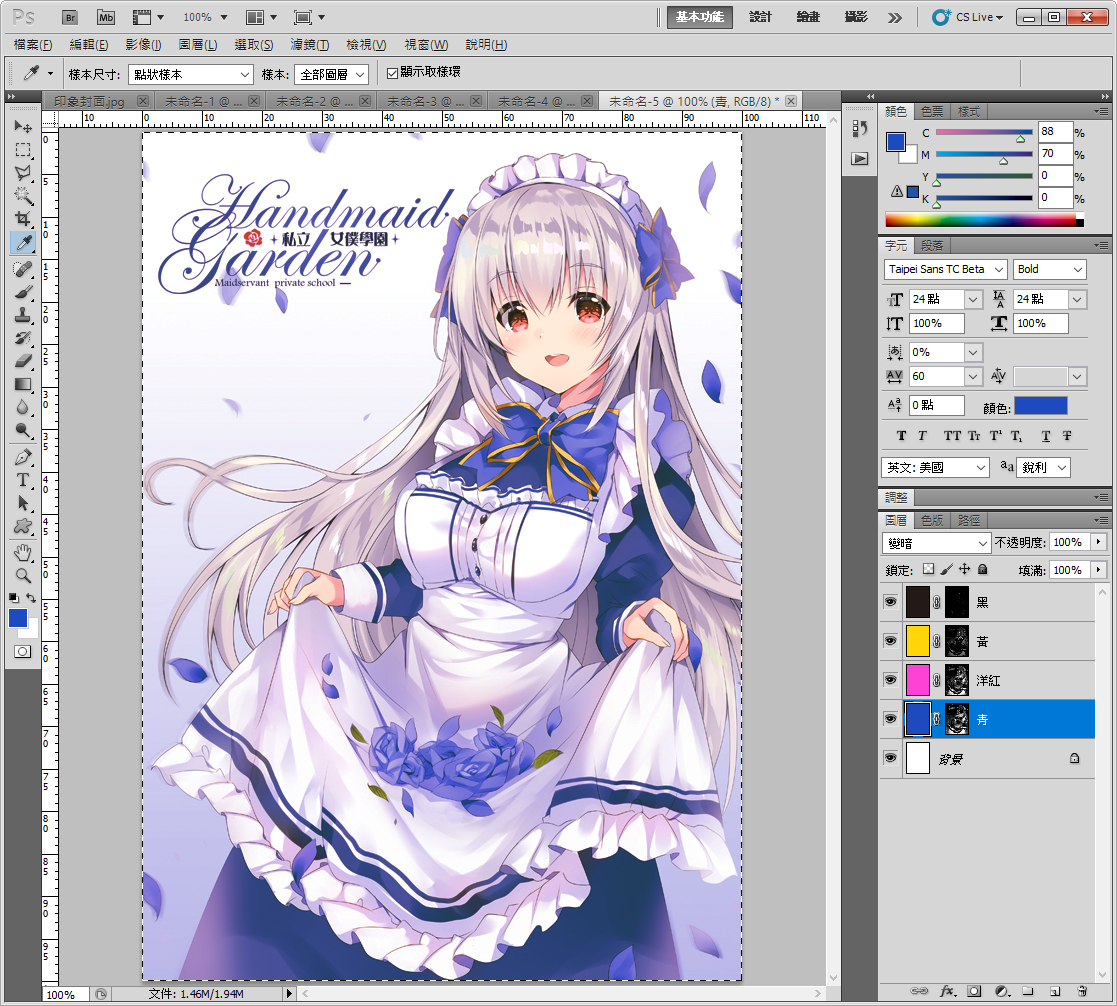Open the CS Live dropdown
This screenshot has height=1006, width=1117.
970,18
